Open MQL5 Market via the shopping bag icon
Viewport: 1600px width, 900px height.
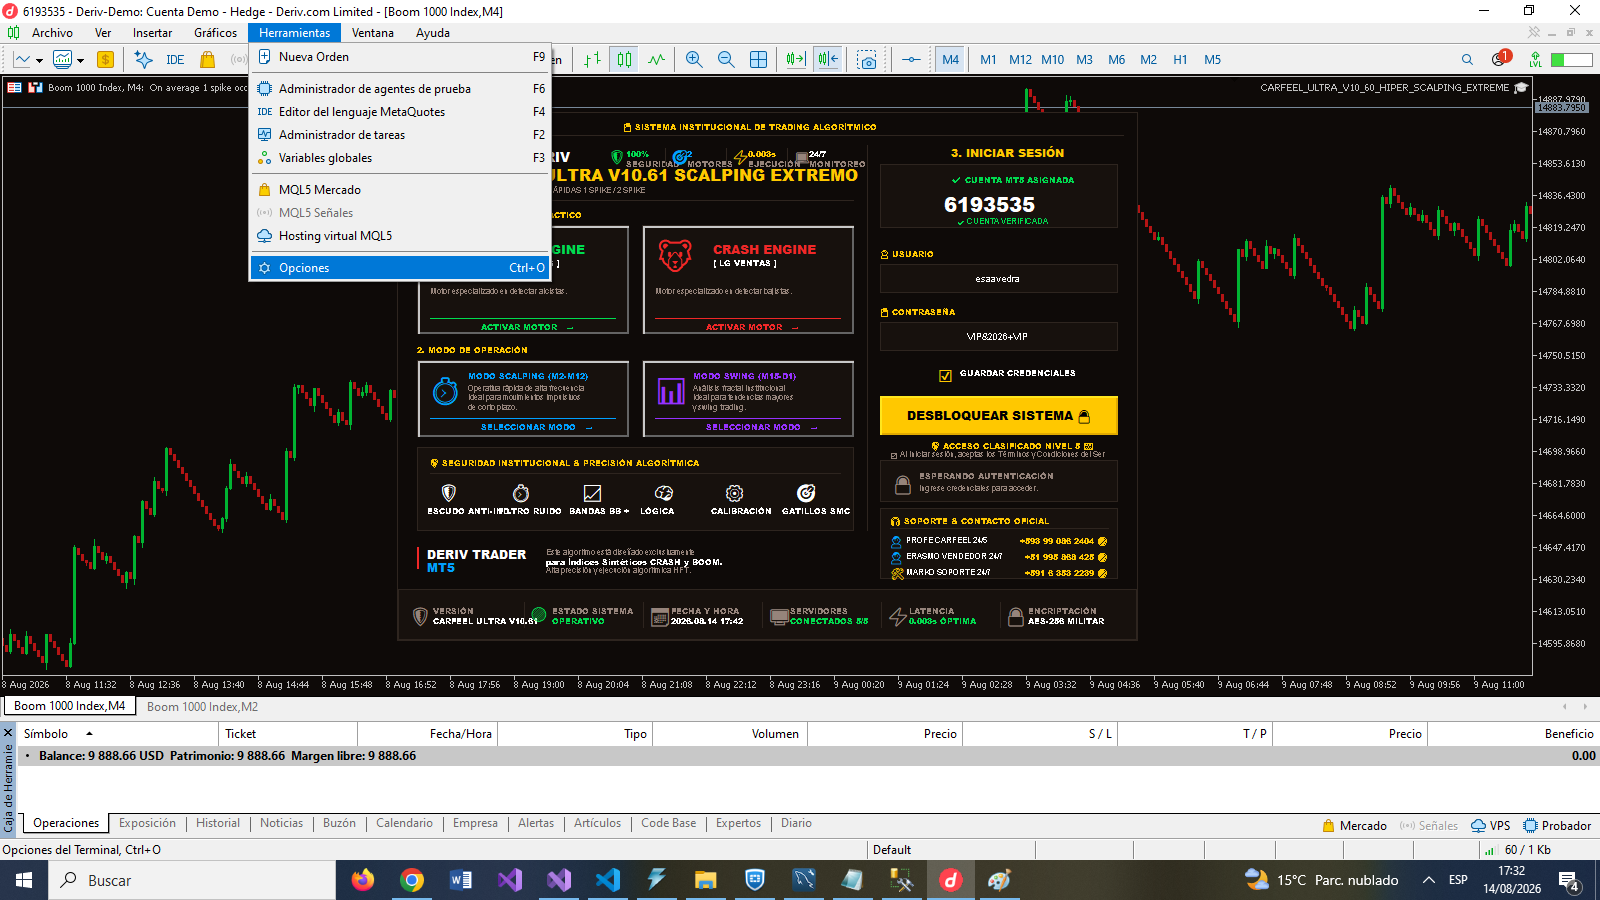point(208,60)
